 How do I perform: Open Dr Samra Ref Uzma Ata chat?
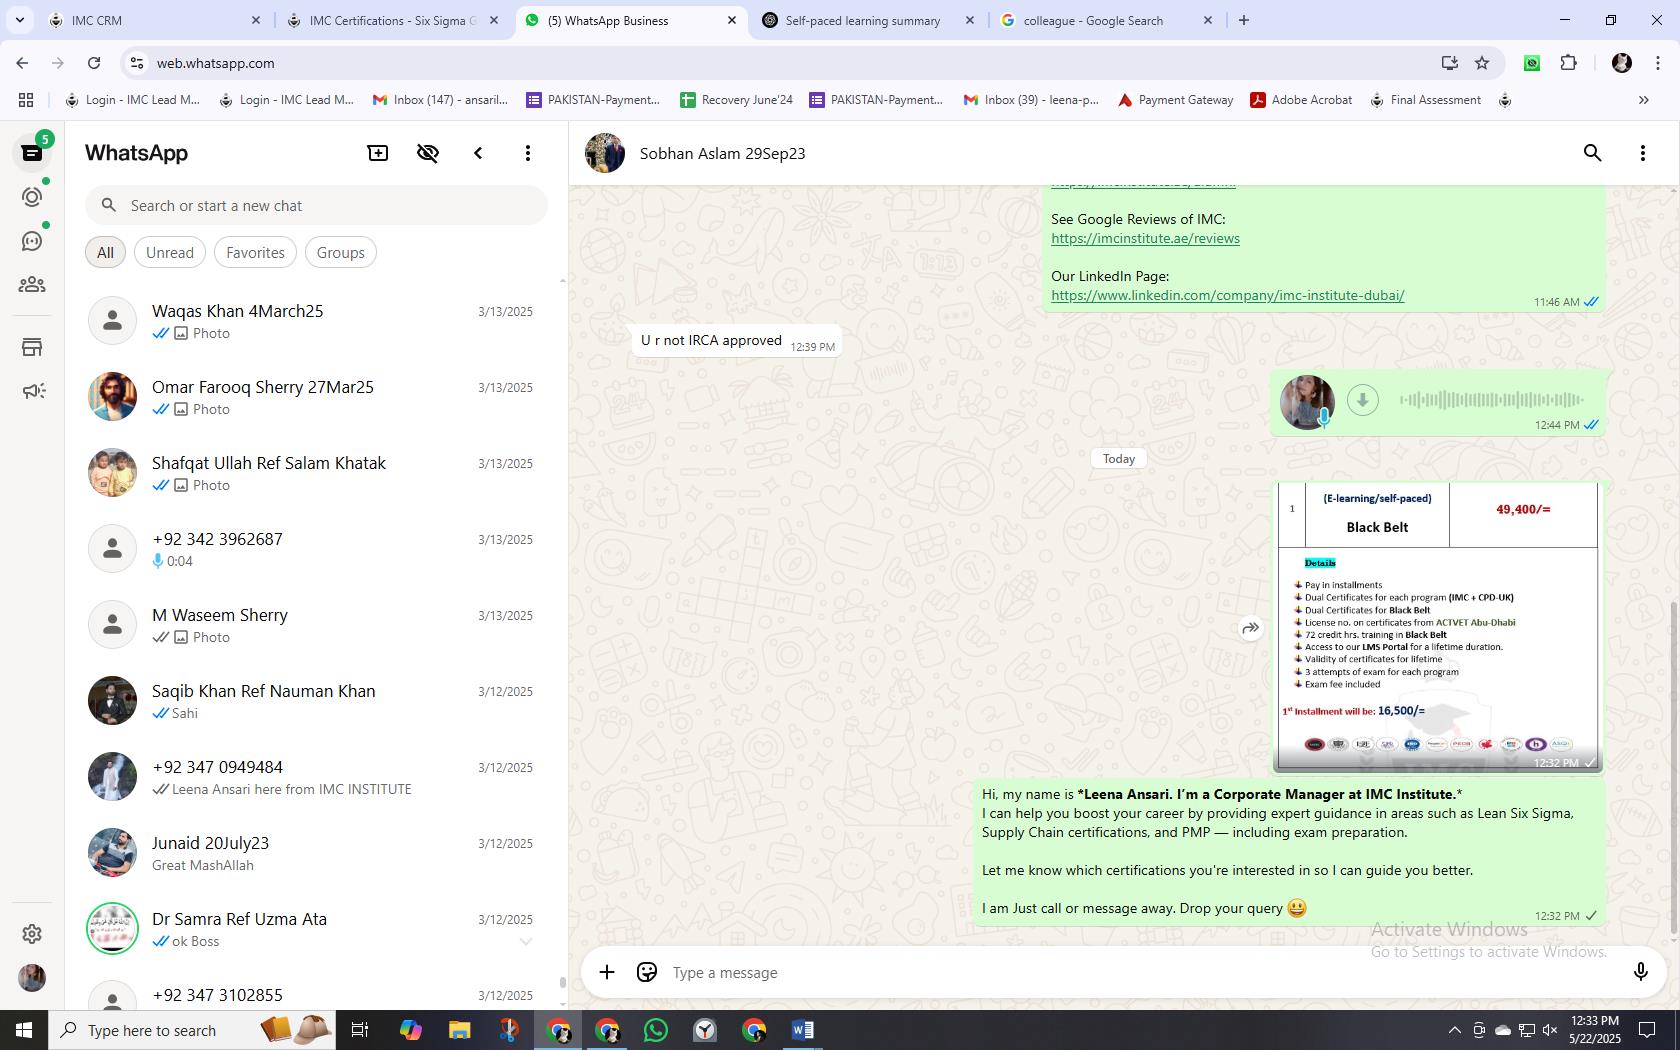coord(314,929)
